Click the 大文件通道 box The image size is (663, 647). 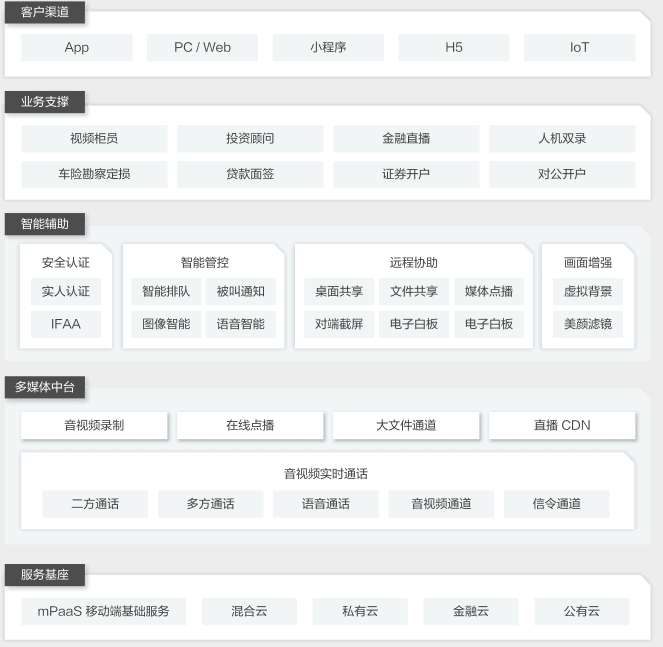tap(406, 425)
